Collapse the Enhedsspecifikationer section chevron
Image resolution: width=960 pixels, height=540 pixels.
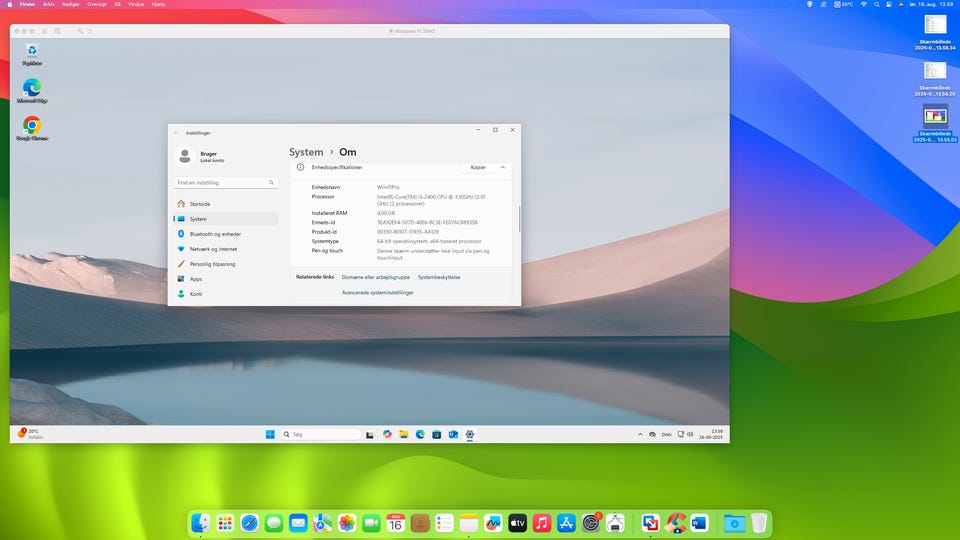(x=503, y=167)
